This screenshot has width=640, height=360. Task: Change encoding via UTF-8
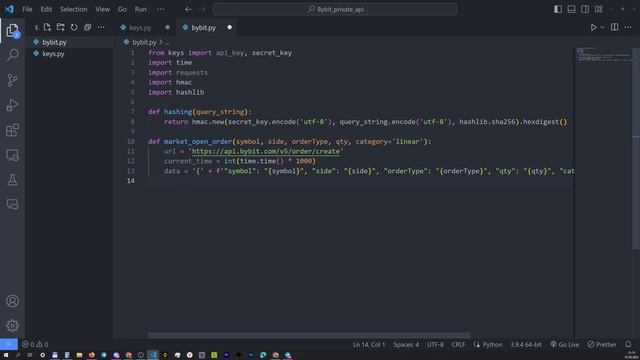(435, 344)
